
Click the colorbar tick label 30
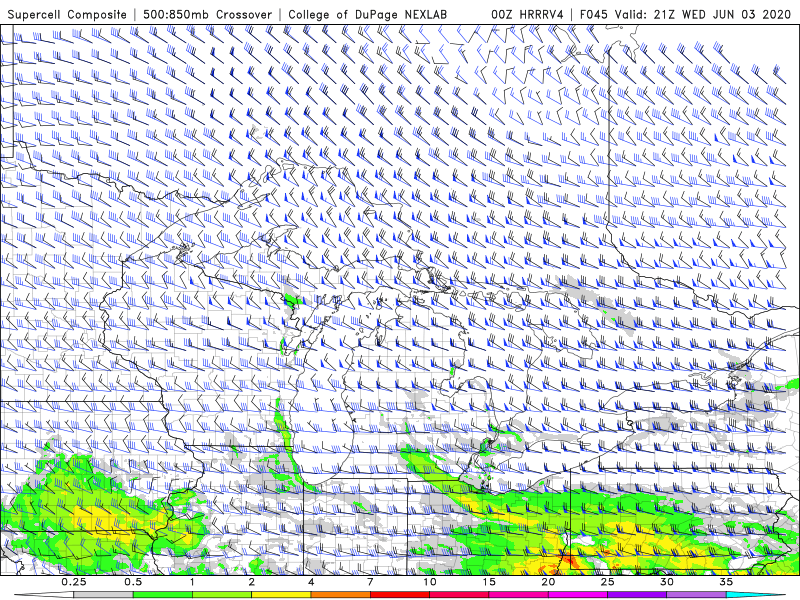(667, 582)
